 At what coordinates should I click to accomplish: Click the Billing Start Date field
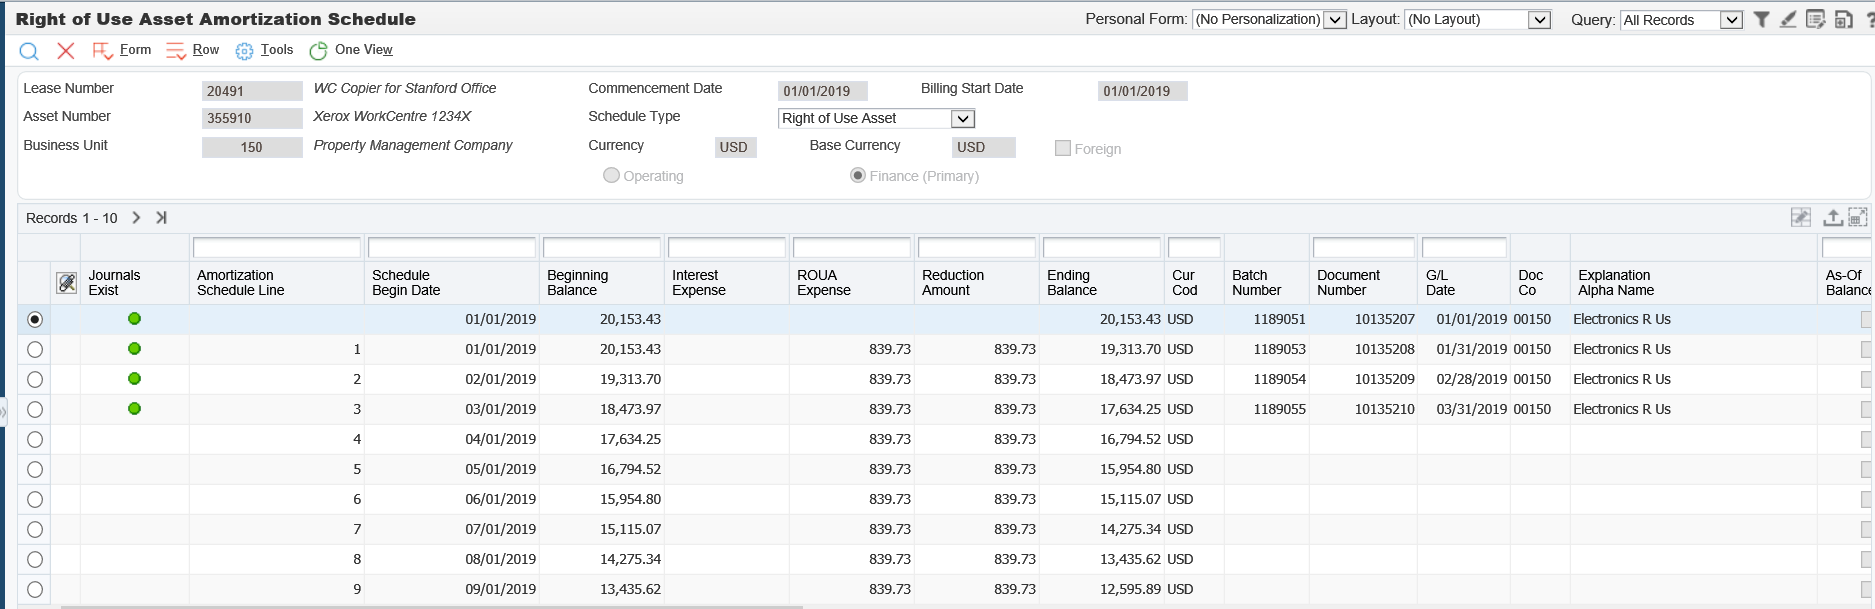[x=1142, y=91]
